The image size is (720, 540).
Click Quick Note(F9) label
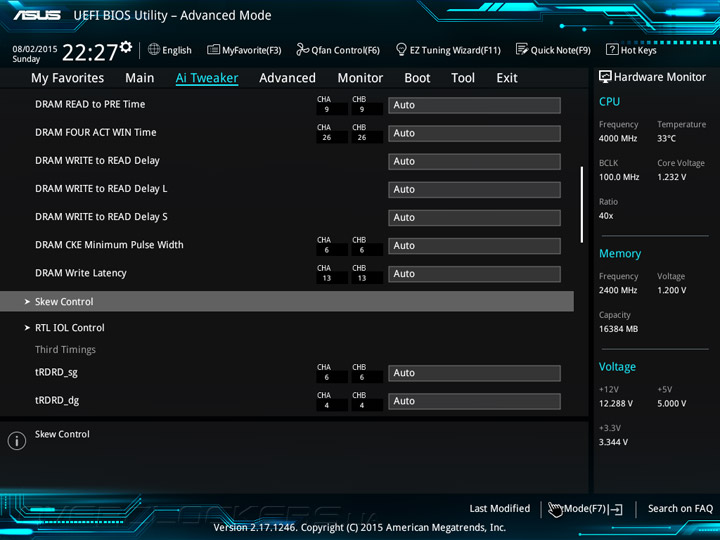[561, 50]
